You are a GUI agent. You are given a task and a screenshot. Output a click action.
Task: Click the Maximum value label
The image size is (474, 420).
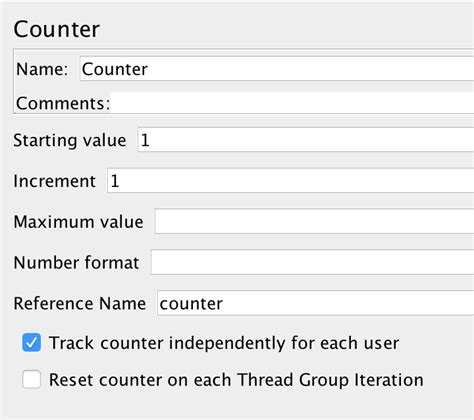[78, 222]
